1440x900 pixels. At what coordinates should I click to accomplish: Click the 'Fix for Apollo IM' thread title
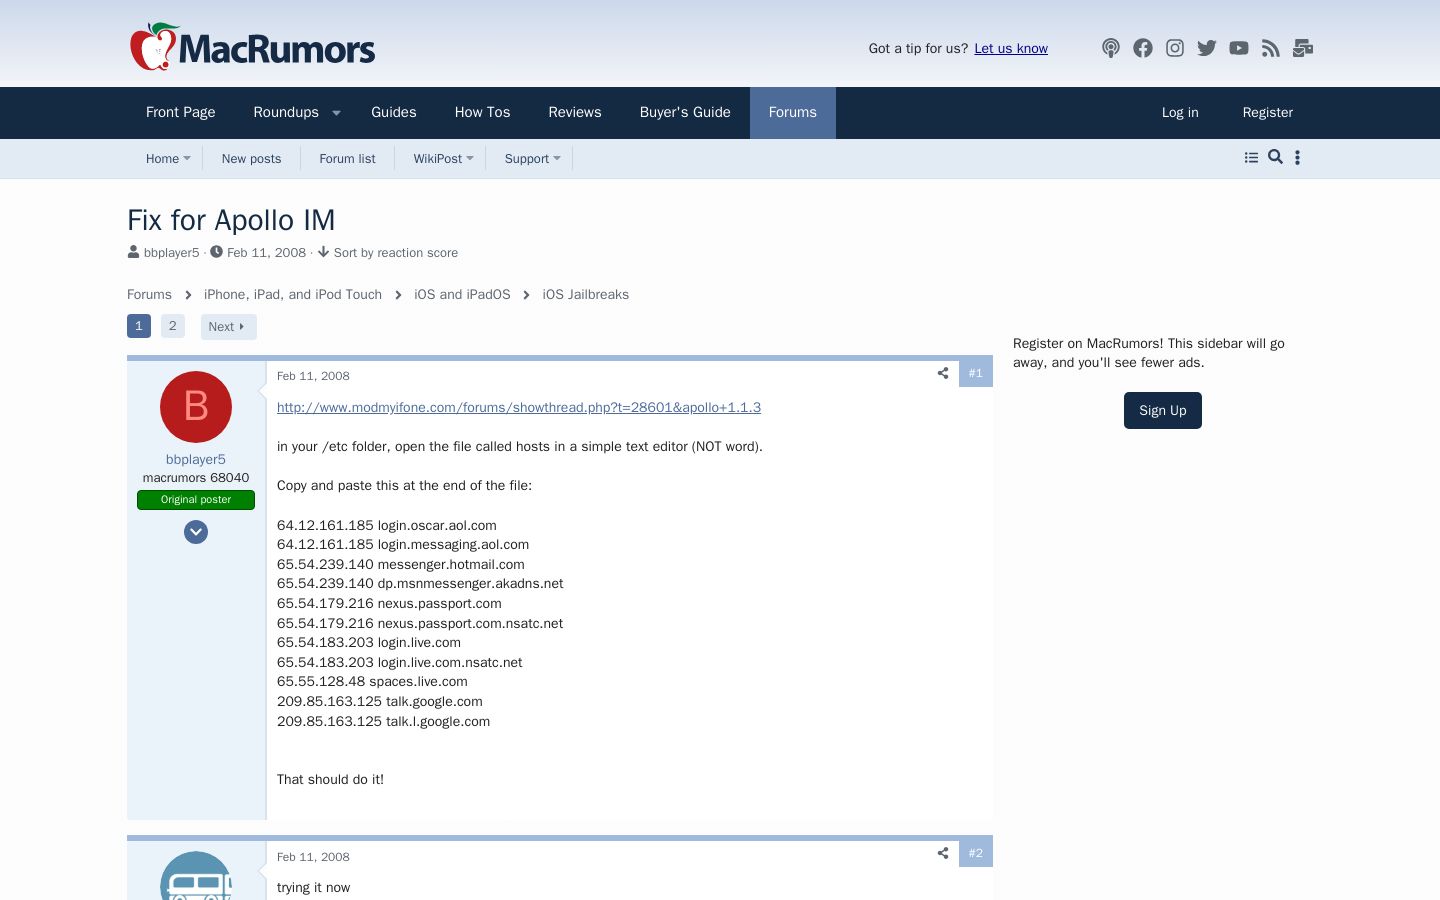coord(231,220)
